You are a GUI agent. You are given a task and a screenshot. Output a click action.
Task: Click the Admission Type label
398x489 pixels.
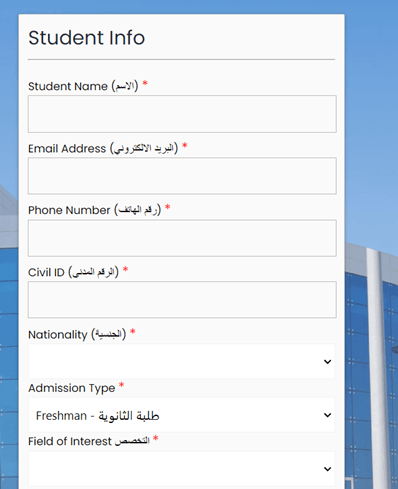click(x=72, y=388)
